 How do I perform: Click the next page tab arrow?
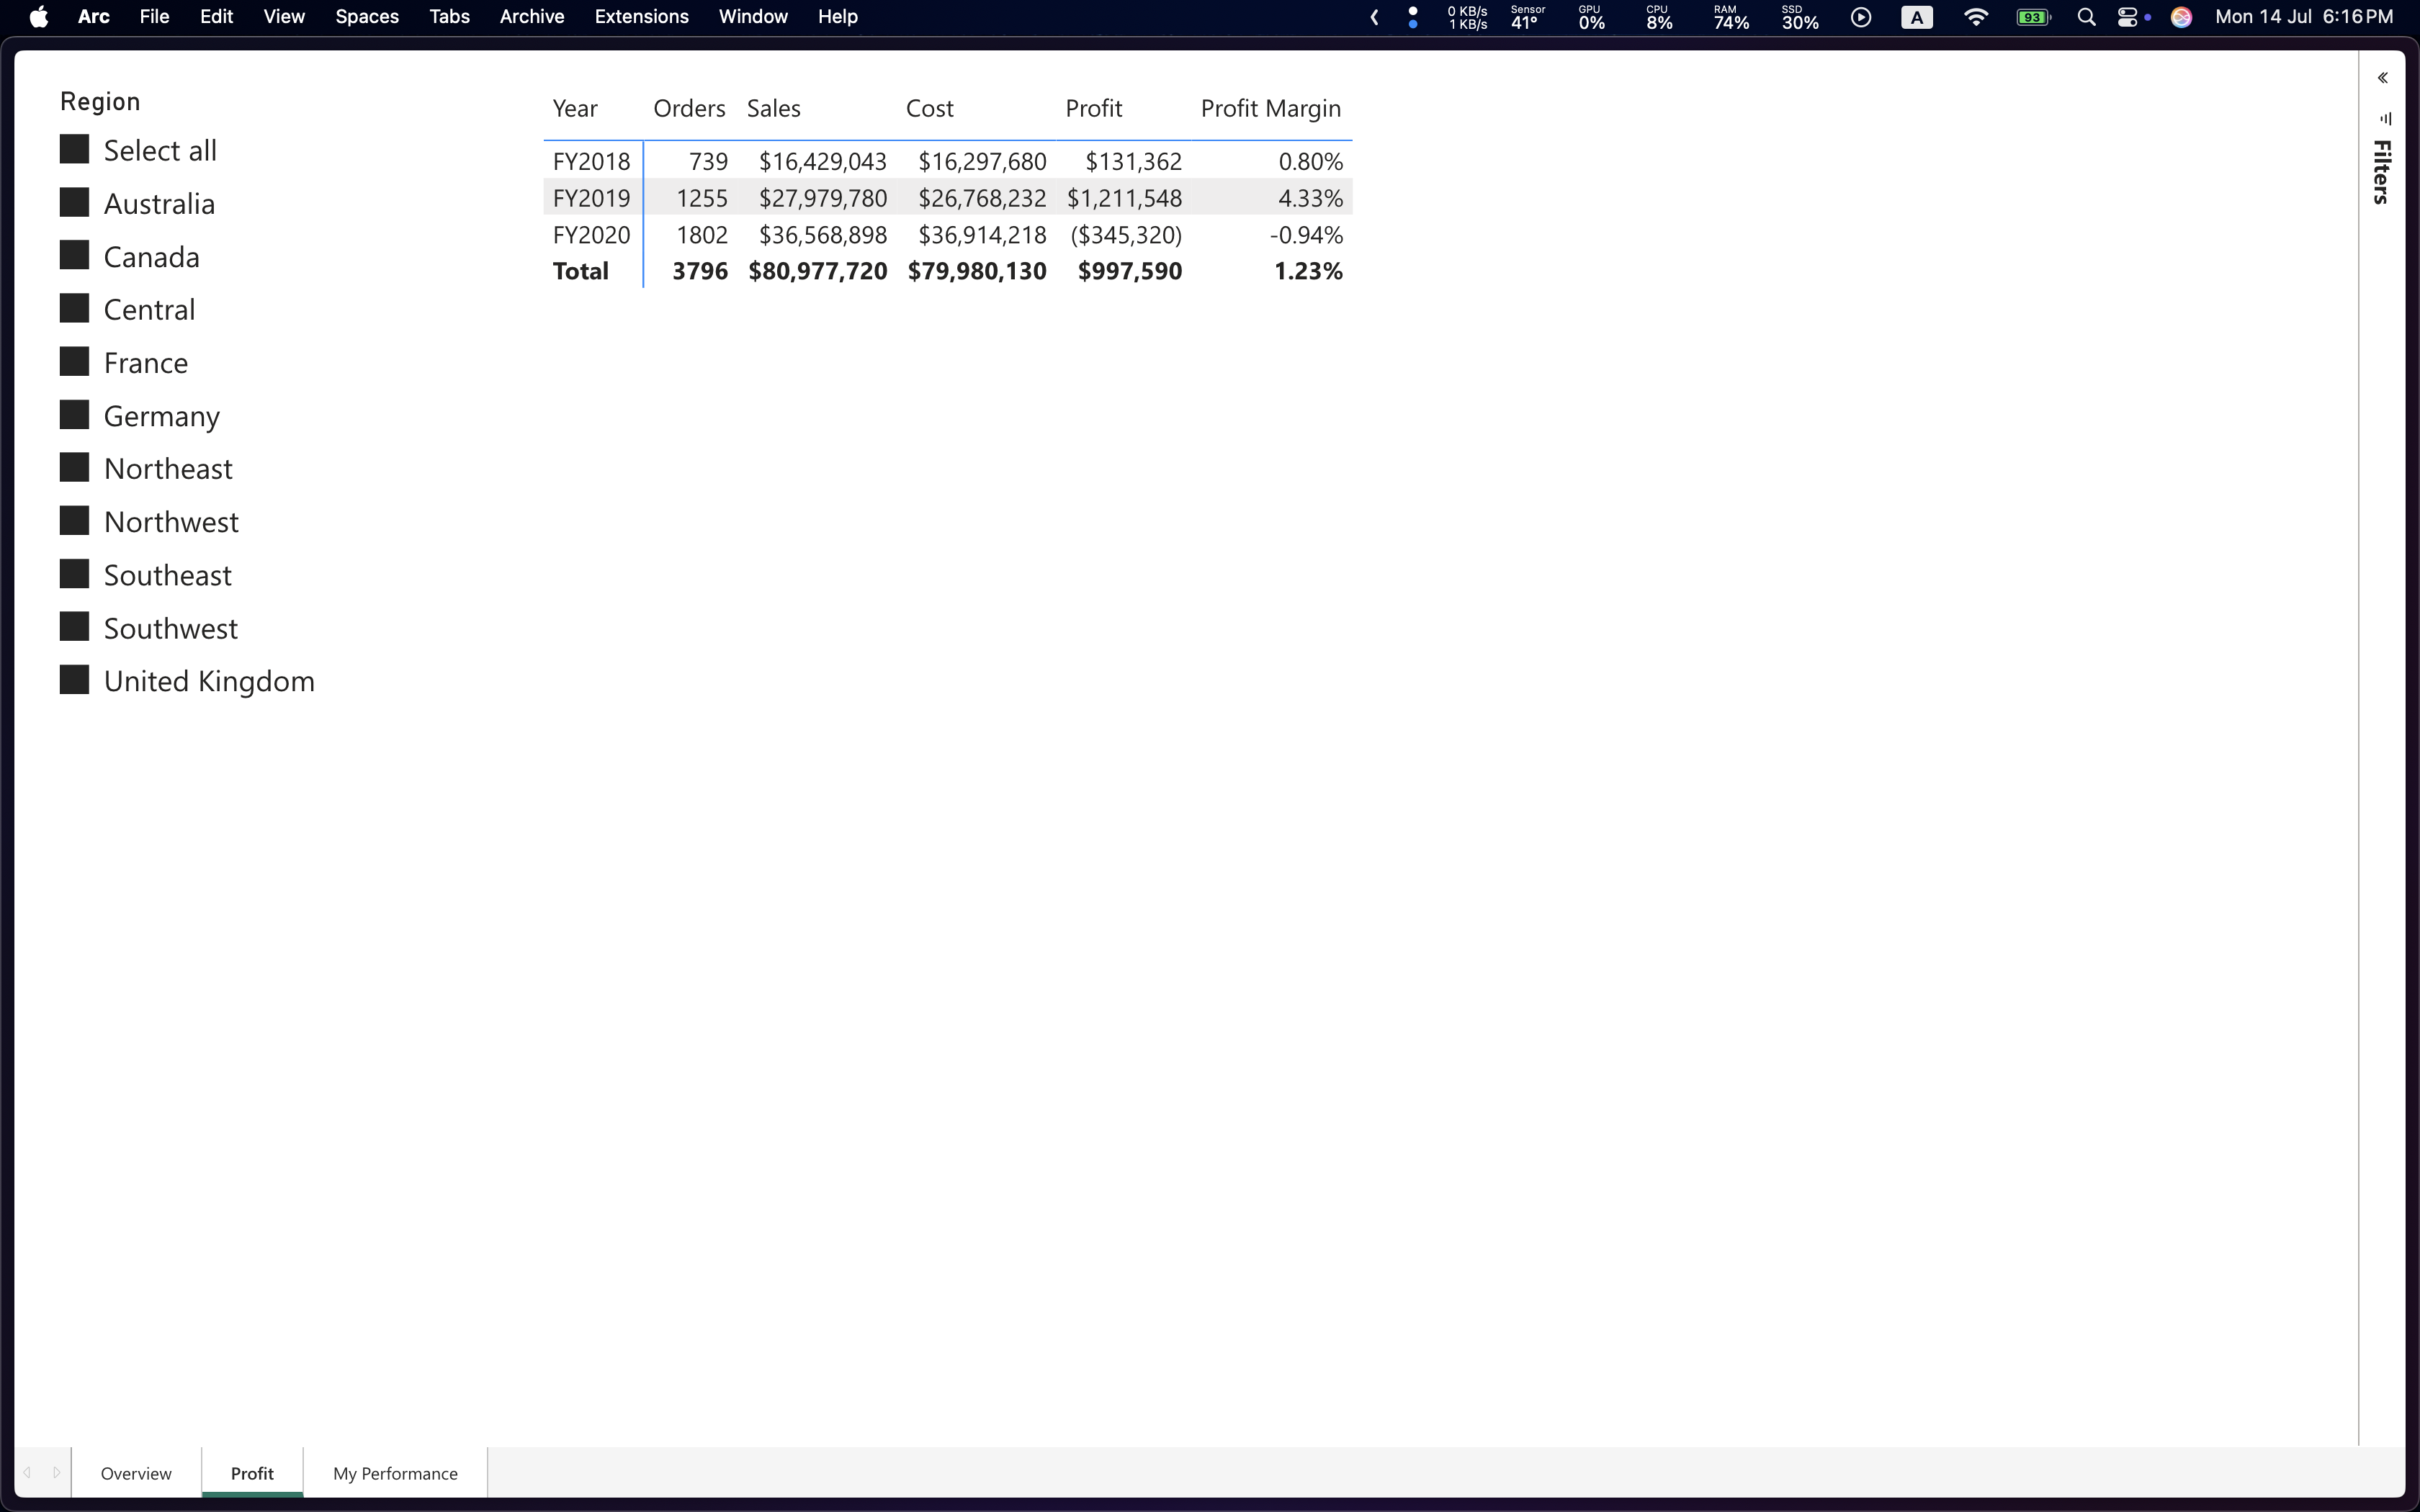point(57,1472)
